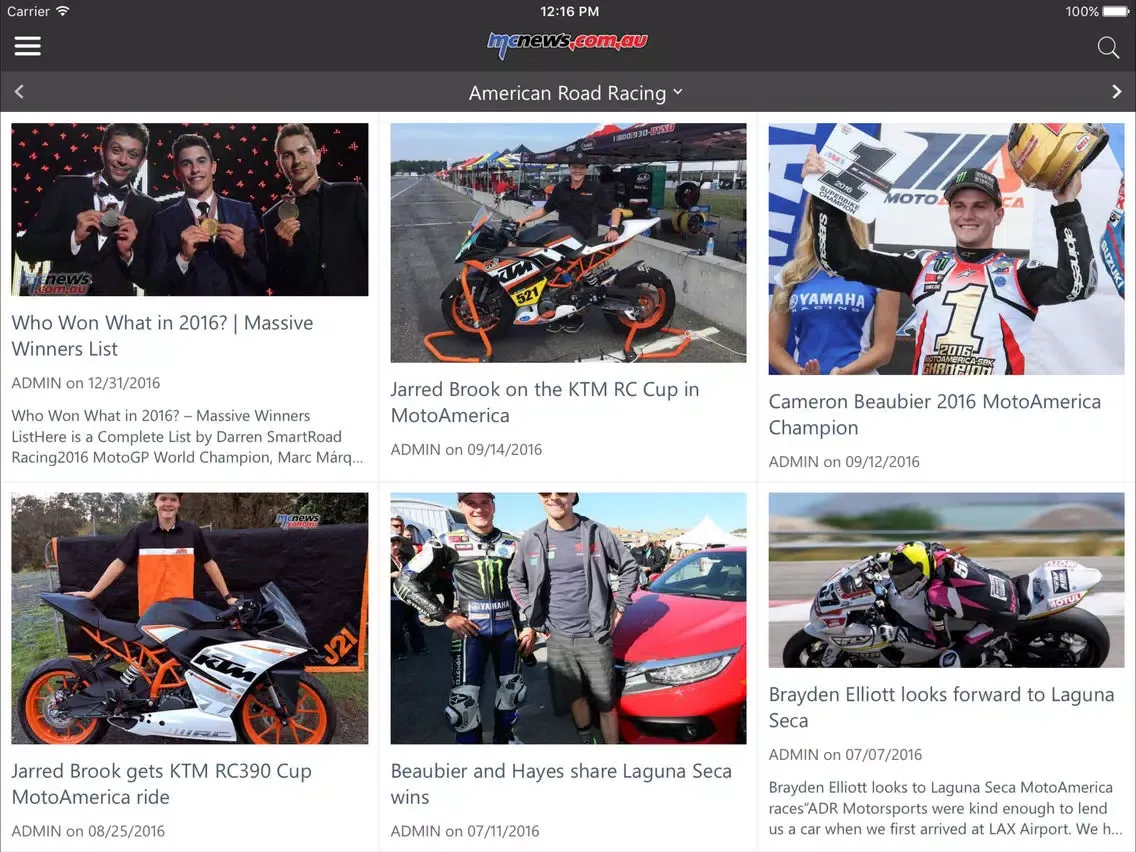Tap the mcnews.com.au logo

567,43
